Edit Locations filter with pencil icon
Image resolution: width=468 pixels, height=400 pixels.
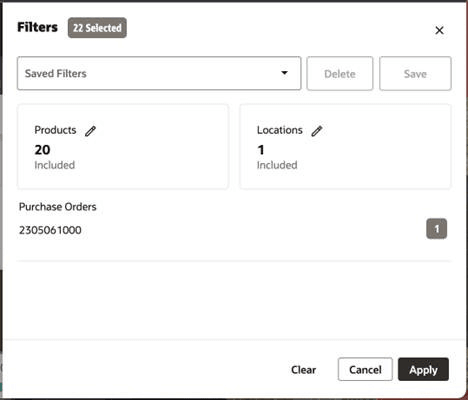[317, 131]
